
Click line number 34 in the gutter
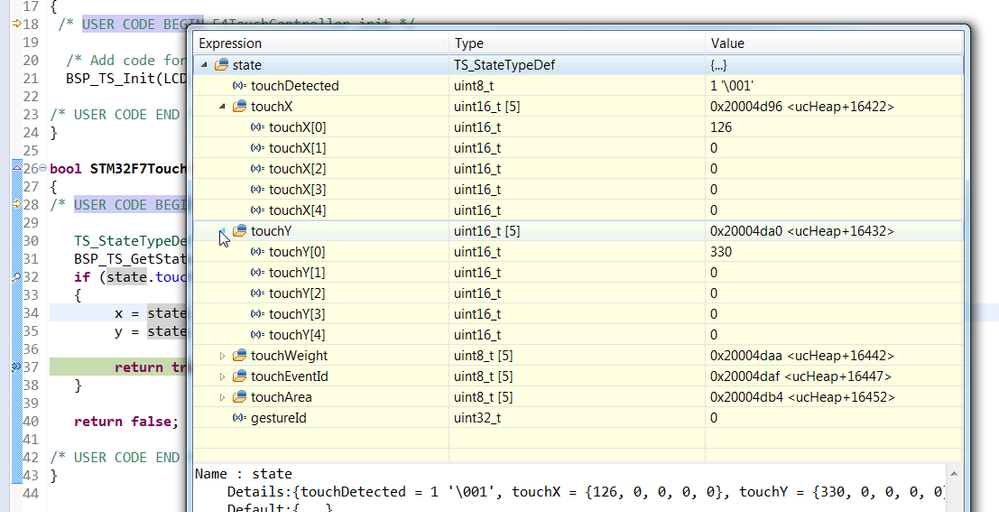click(x=31, y=313)
